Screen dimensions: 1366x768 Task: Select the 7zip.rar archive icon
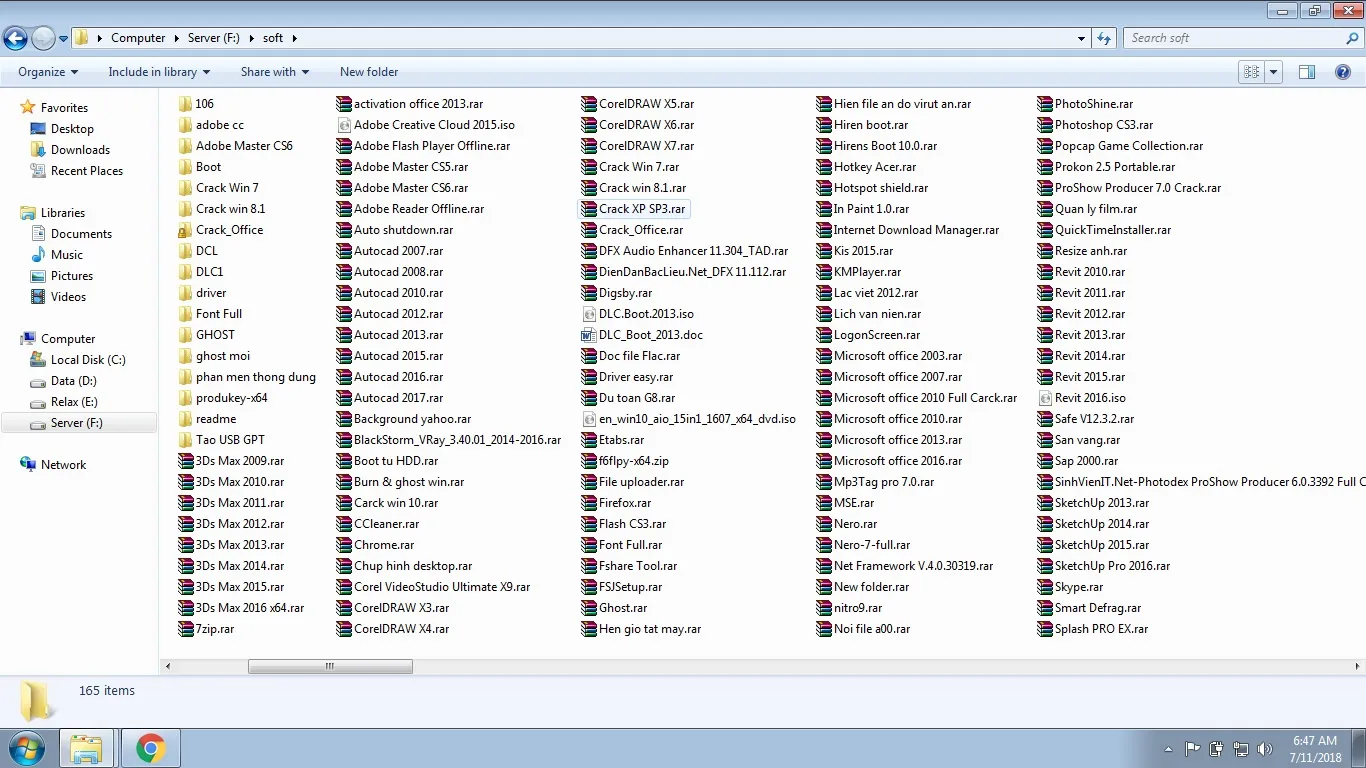tap(185, 629)
